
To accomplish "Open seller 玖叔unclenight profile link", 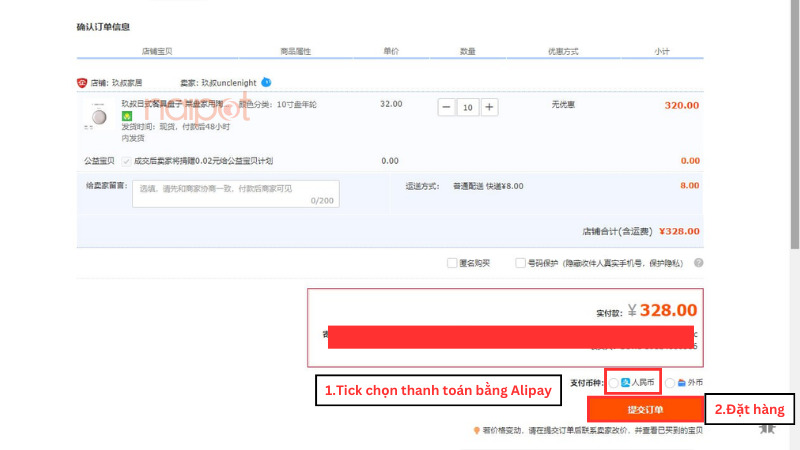I will [229, 83].
